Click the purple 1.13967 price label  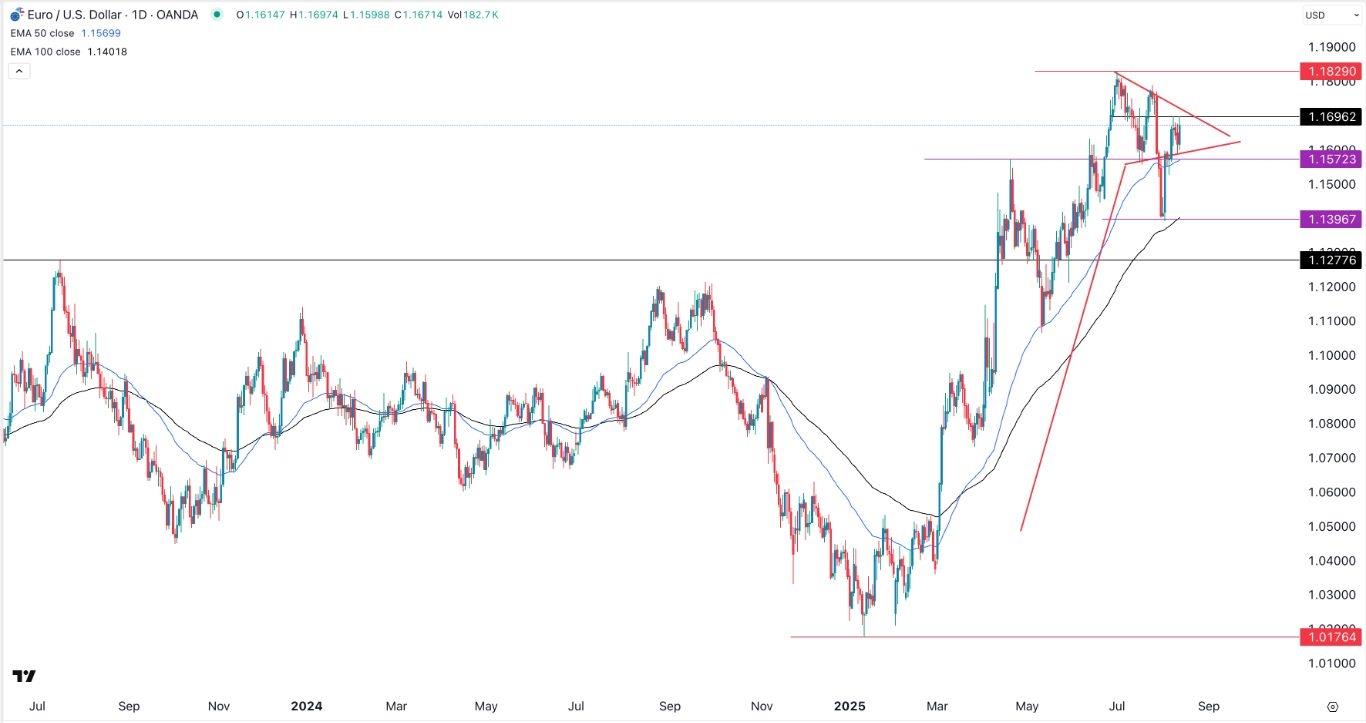click(x=1329, y=219)
